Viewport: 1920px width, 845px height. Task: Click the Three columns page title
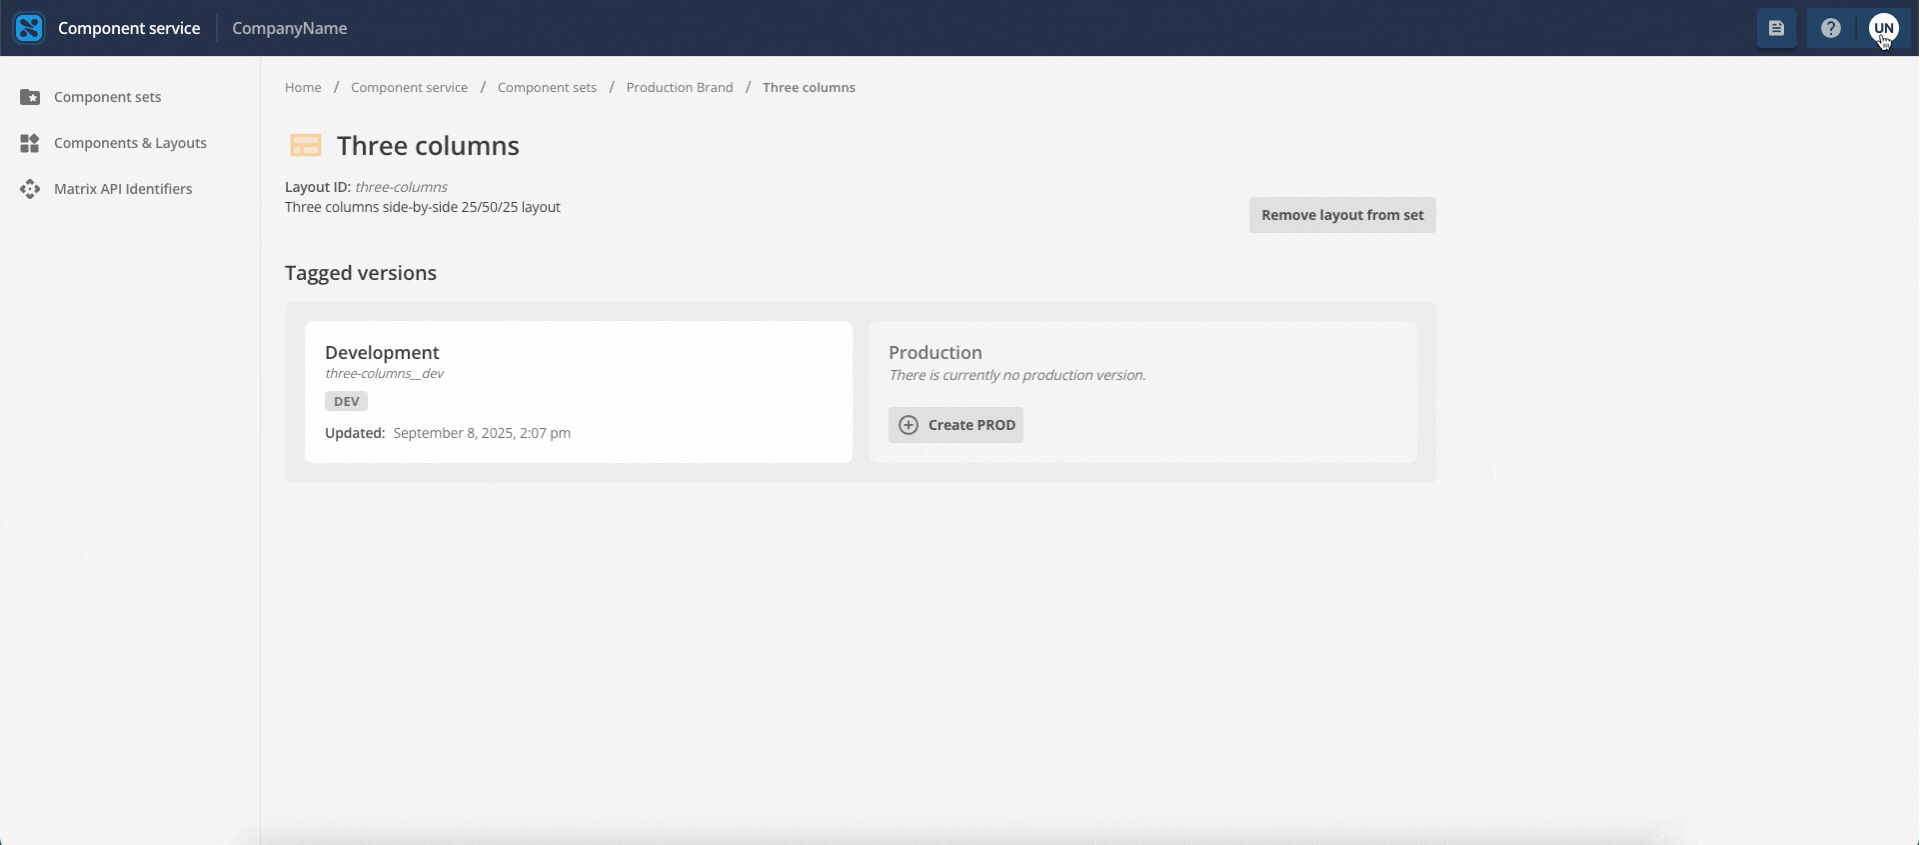tap(428, 145)
